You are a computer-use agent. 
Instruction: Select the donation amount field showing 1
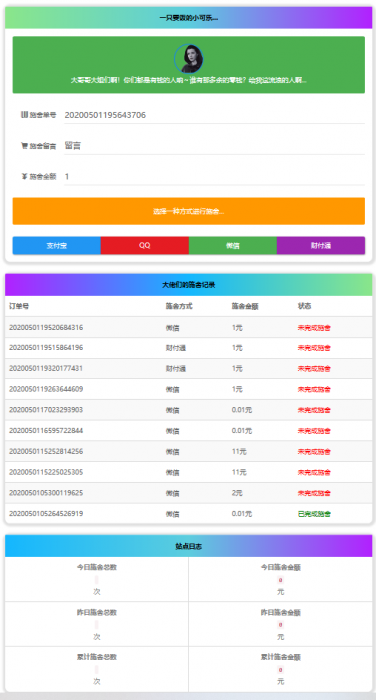click(x=214, y=177)
